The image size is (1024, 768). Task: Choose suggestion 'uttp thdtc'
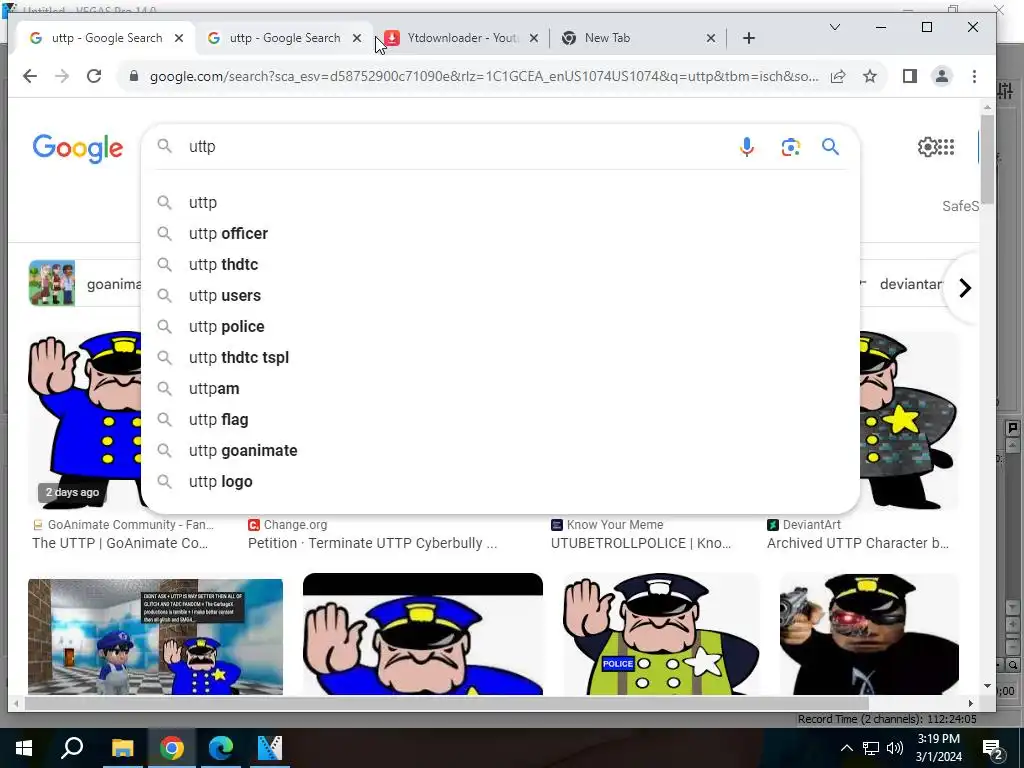coord(500,264)
